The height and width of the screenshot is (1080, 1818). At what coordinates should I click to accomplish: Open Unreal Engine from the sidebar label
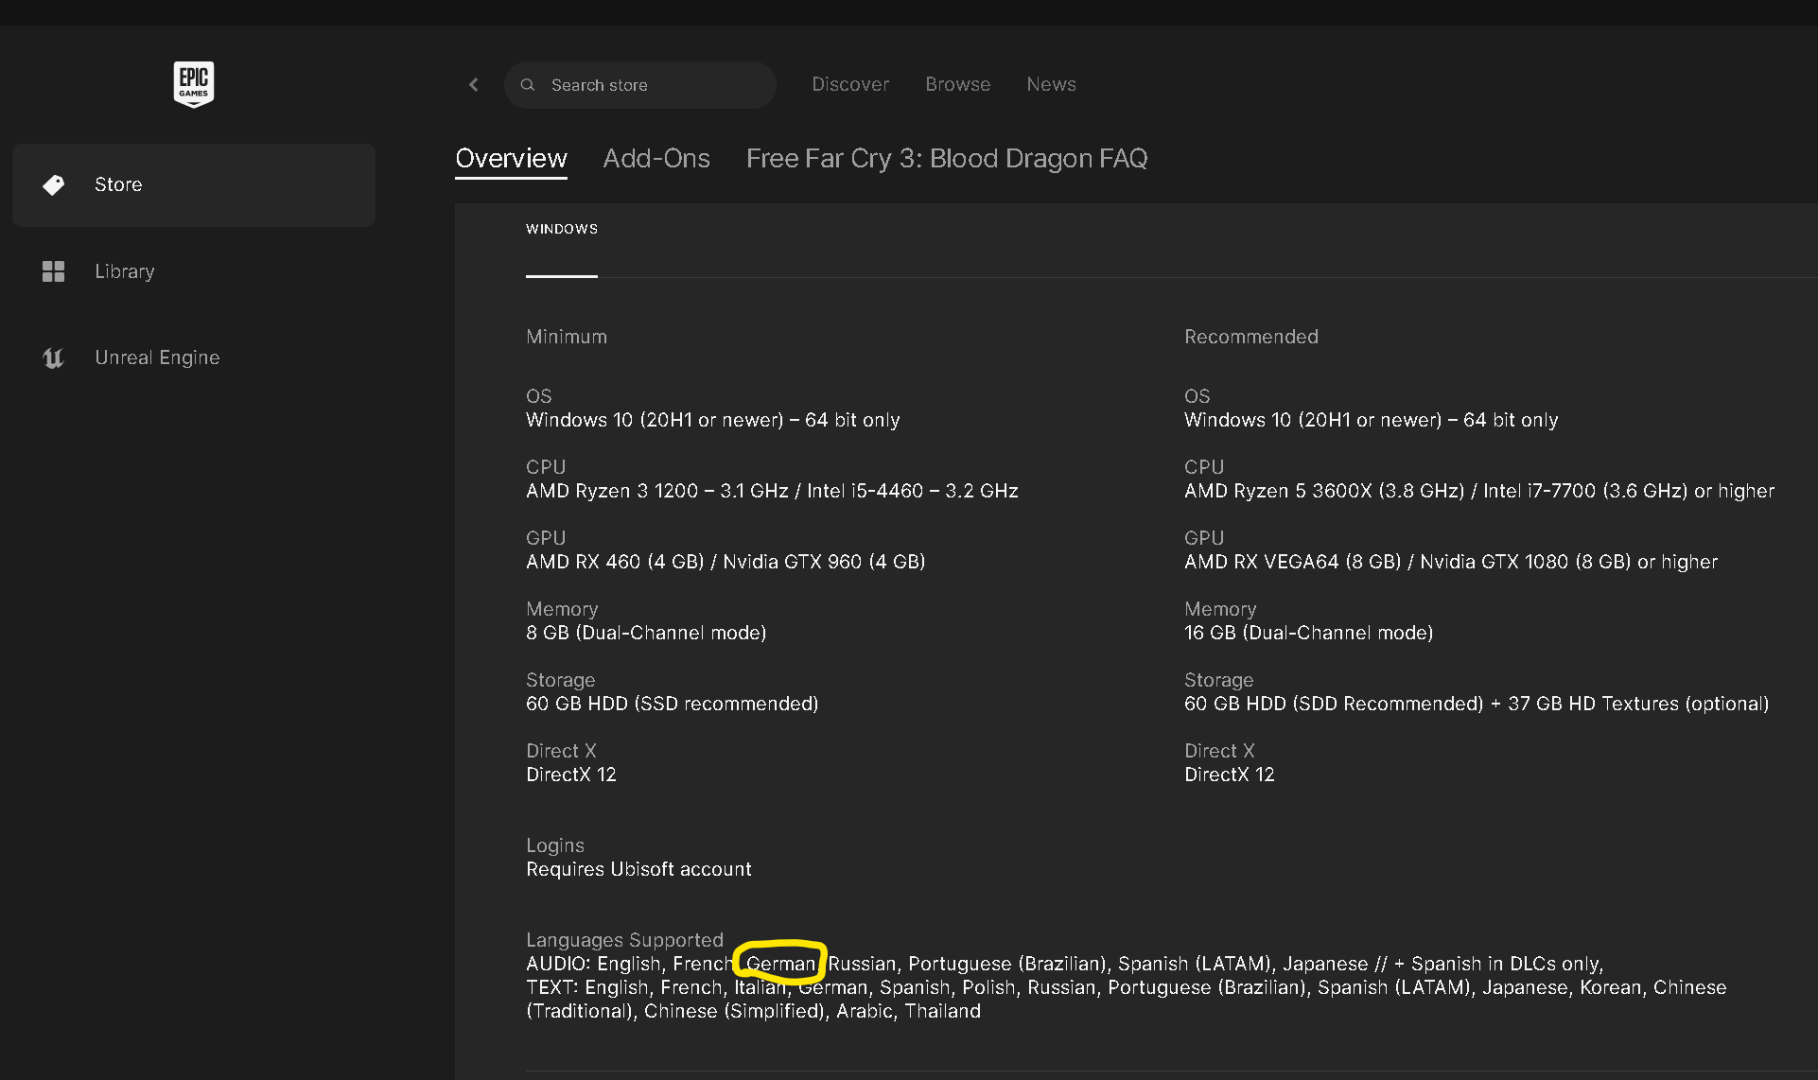coord(157,358)
